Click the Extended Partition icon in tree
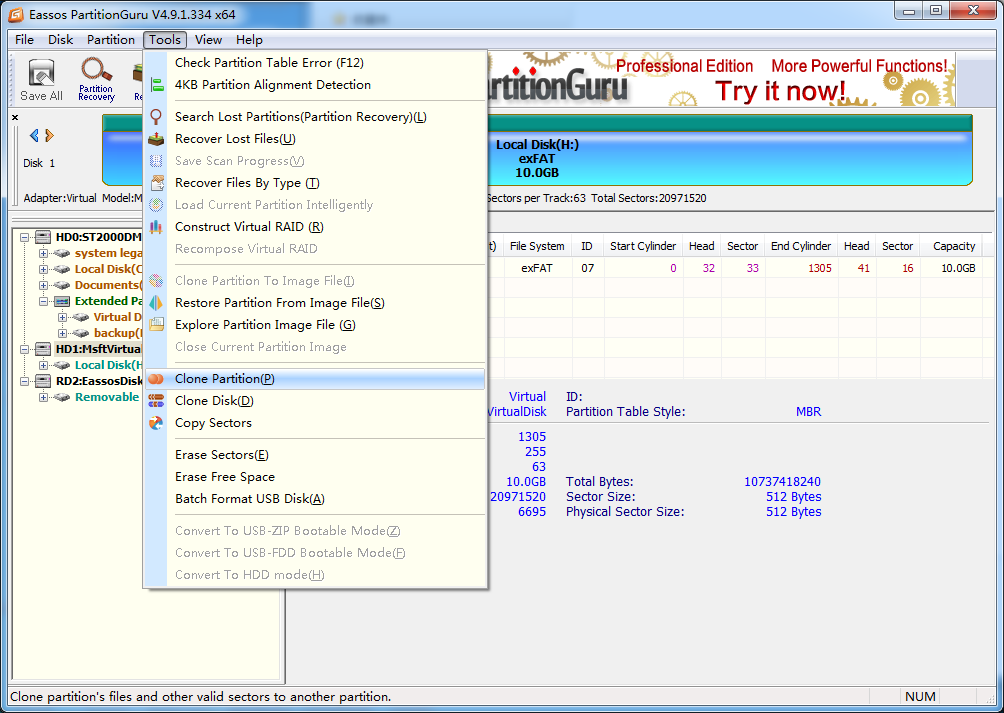Screen dimensions: 1004x713 tap(62, 301)
